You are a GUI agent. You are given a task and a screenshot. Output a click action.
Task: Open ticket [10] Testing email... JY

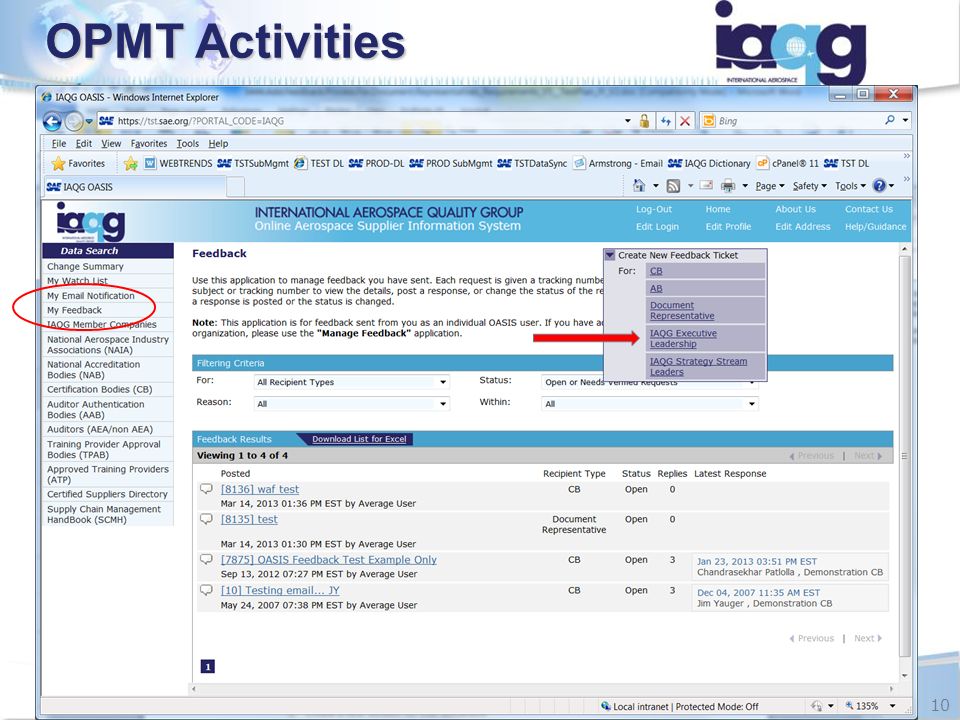280,590
